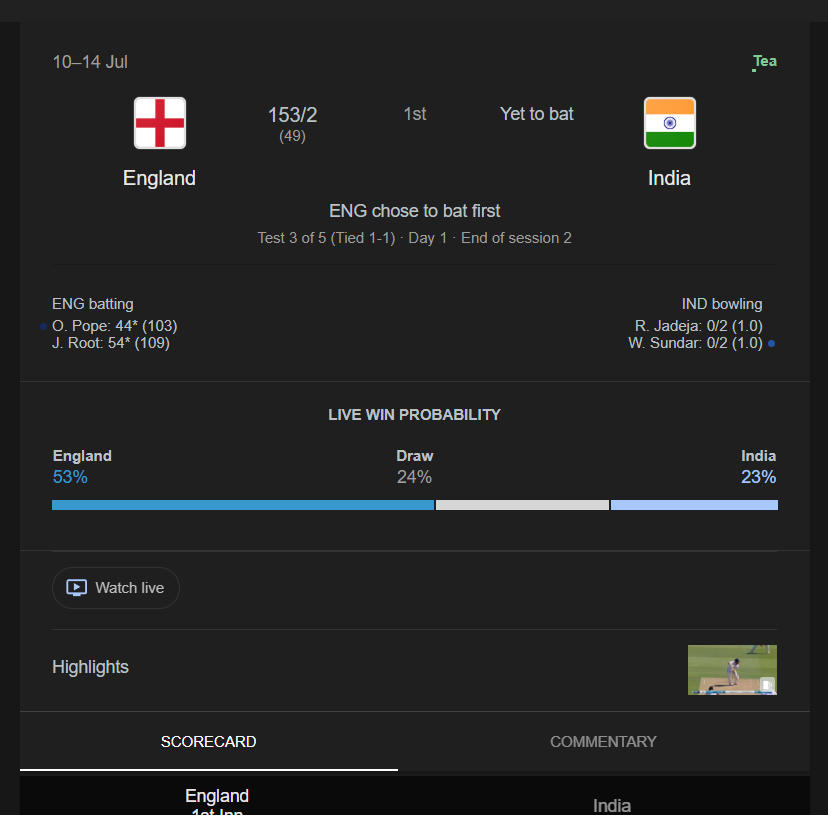Click the India flag icon
This screenshot has height=815, width=828.
pyautogui.click(x=670, y=123)
